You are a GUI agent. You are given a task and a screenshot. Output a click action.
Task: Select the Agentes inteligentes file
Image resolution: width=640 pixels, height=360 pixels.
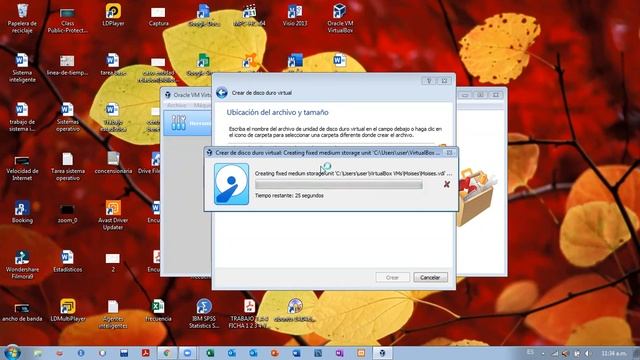tap(113, 314)
